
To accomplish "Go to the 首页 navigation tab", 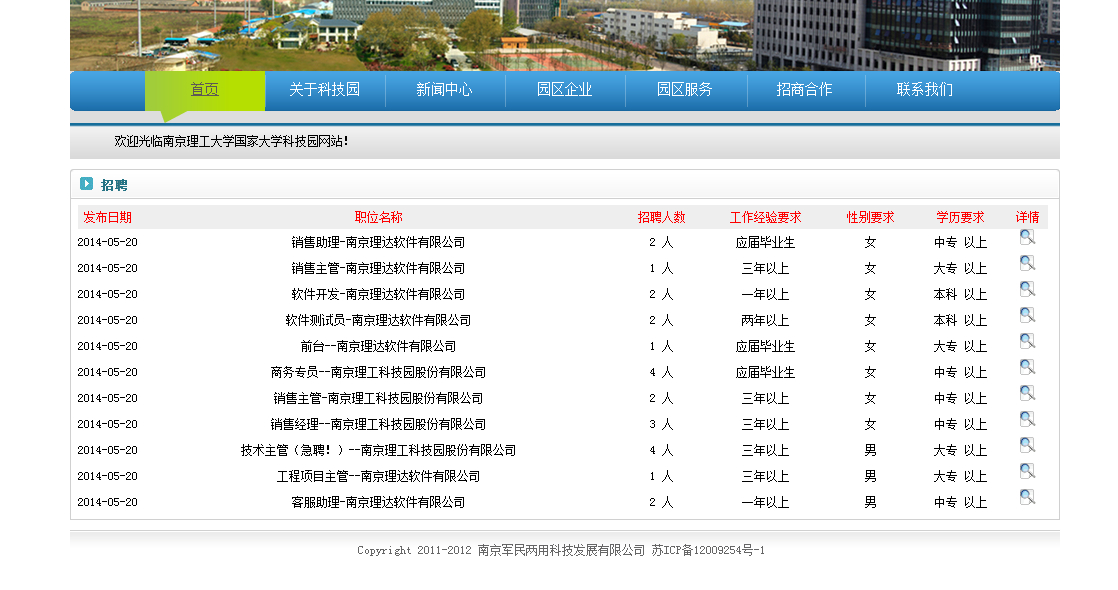I will pyautogui.click(x=205, y=90).
